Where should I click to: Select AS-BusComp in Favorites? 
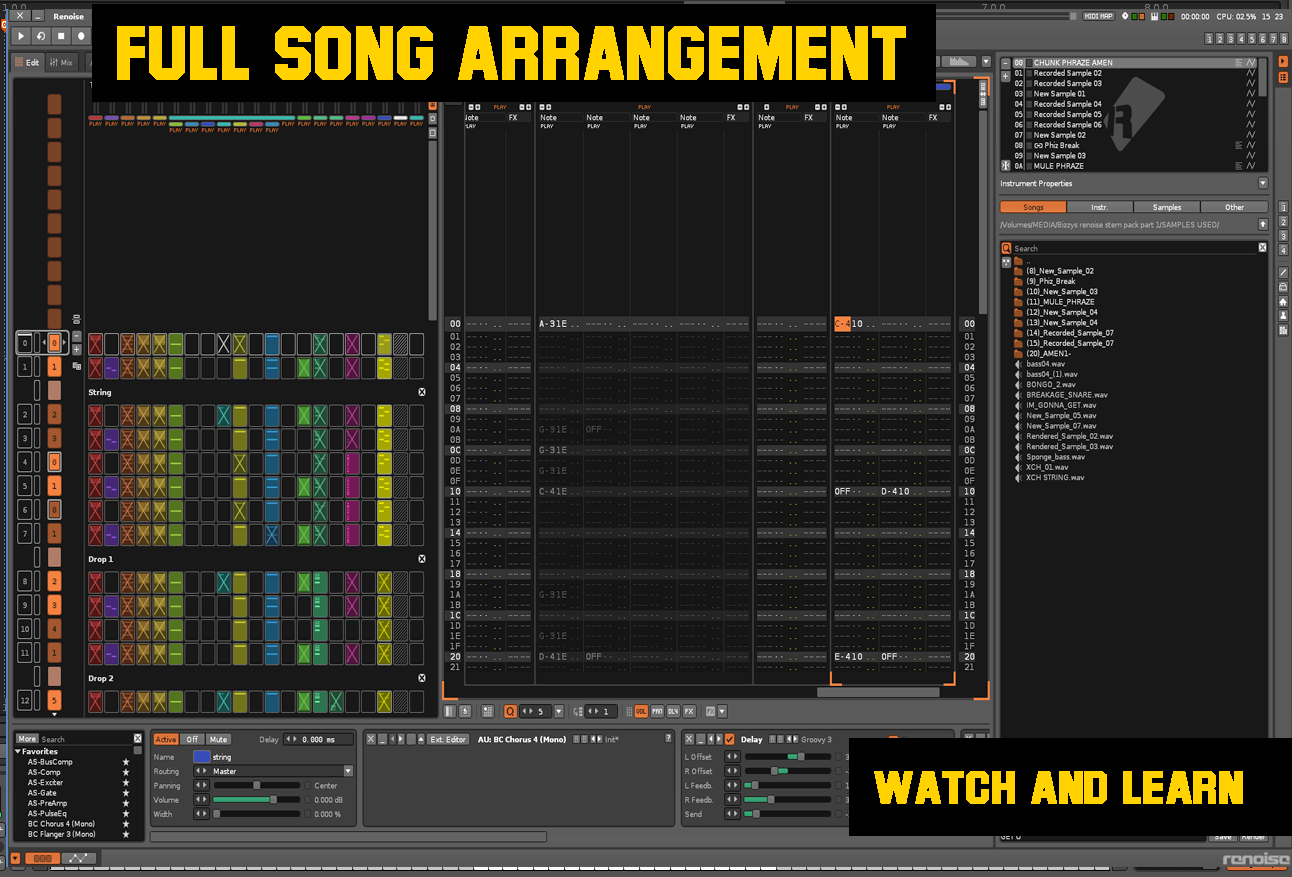(50, 762)
